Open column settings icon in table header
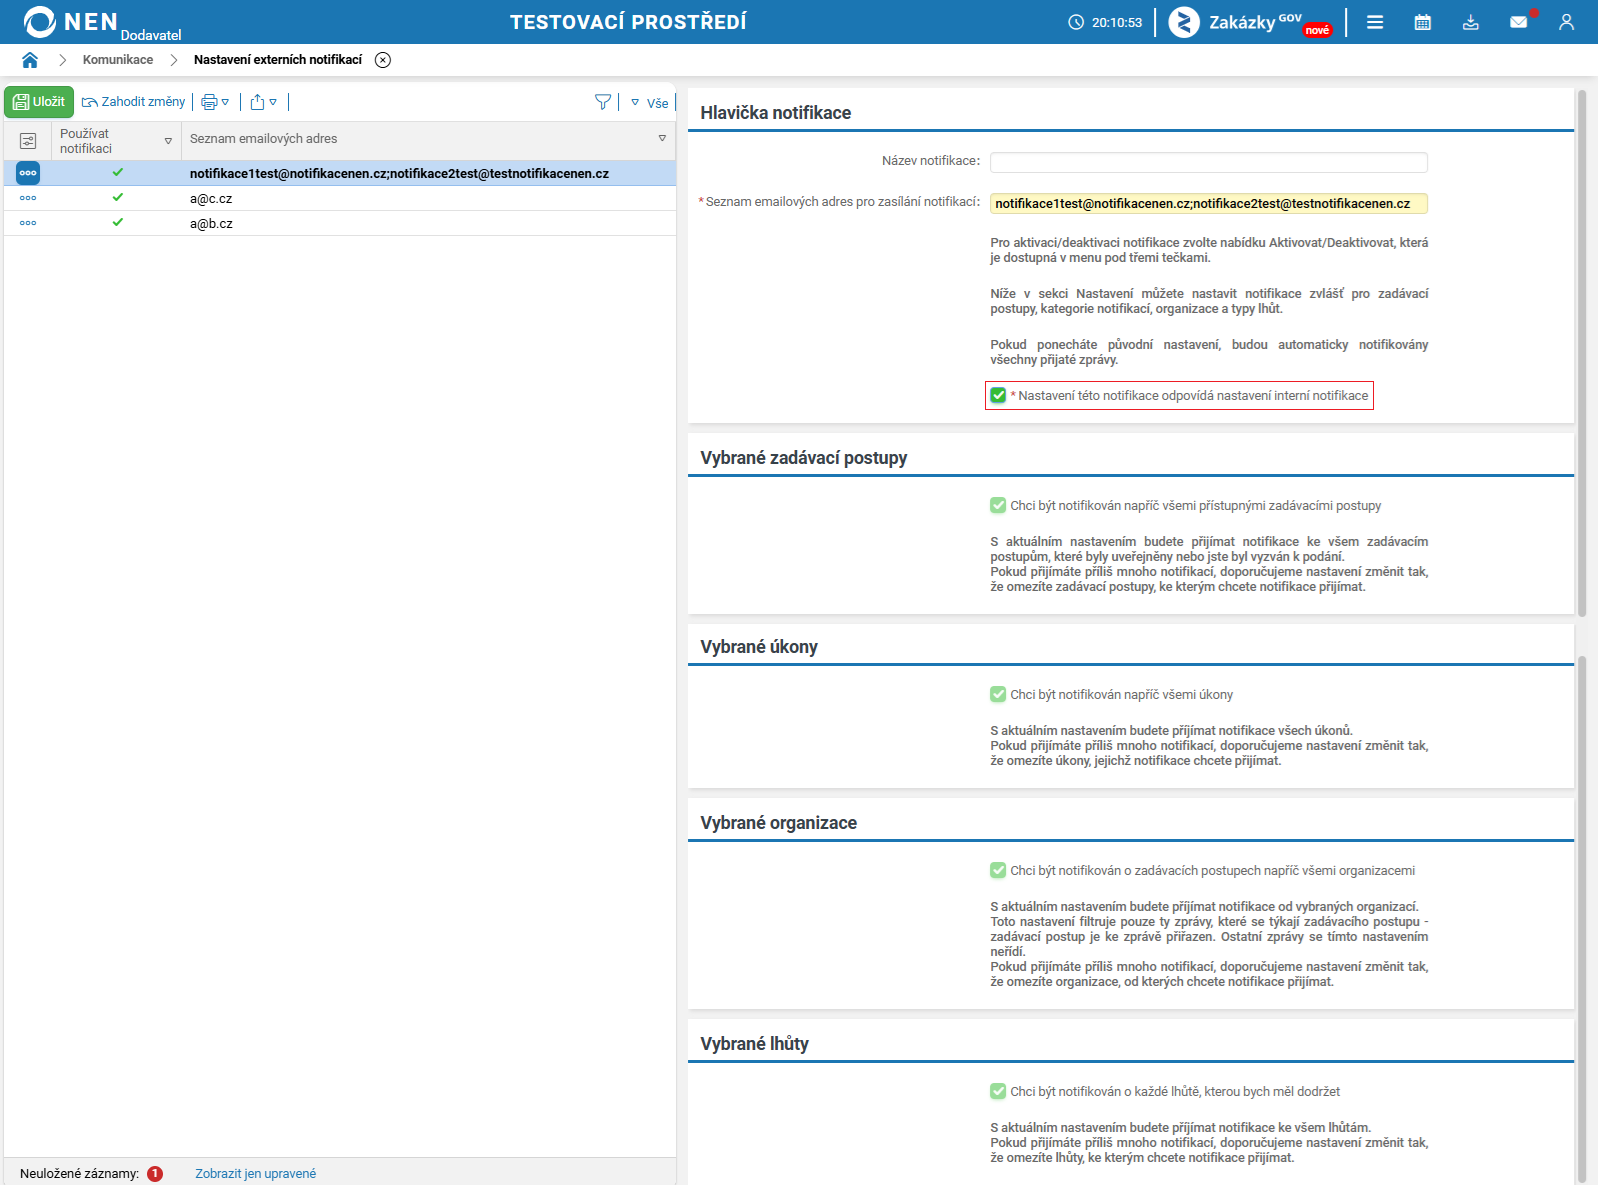 [28, 141]
